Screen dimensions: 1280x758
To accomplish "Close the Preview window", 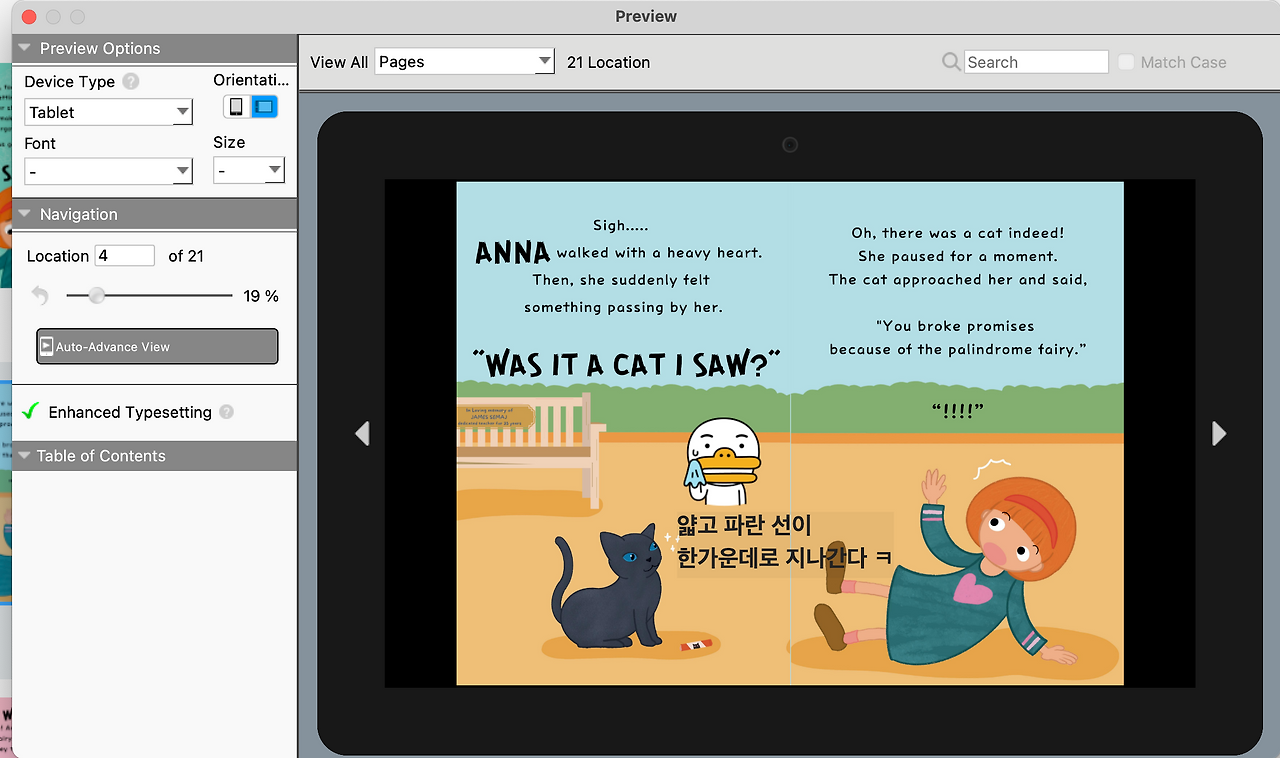I will point(28,17).
